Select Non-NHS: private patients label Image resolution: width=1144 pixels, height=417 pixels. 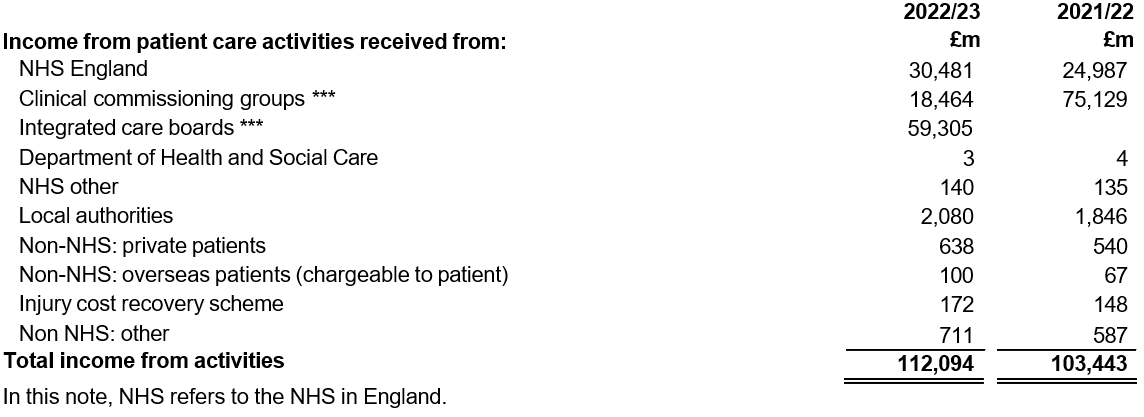pos(142,246)
